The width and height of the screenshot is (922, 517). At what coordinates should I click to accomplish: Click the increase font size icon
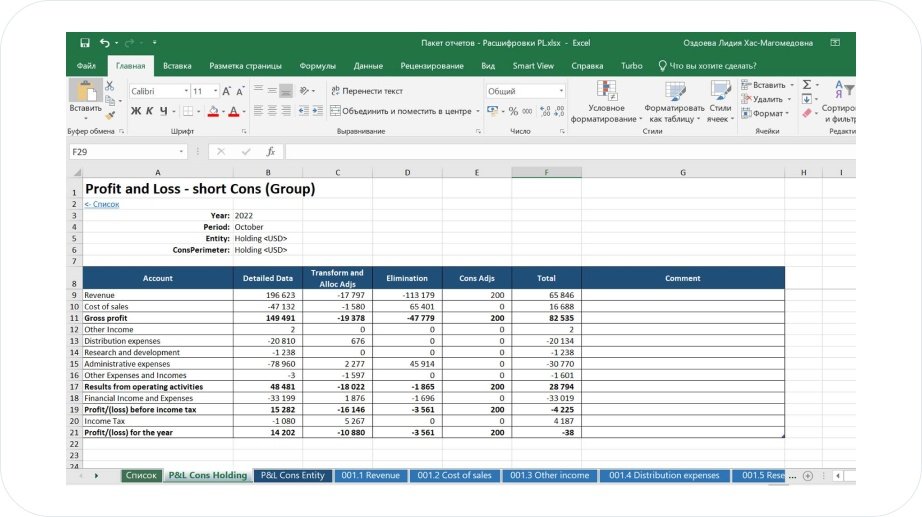tap(227, 91)
